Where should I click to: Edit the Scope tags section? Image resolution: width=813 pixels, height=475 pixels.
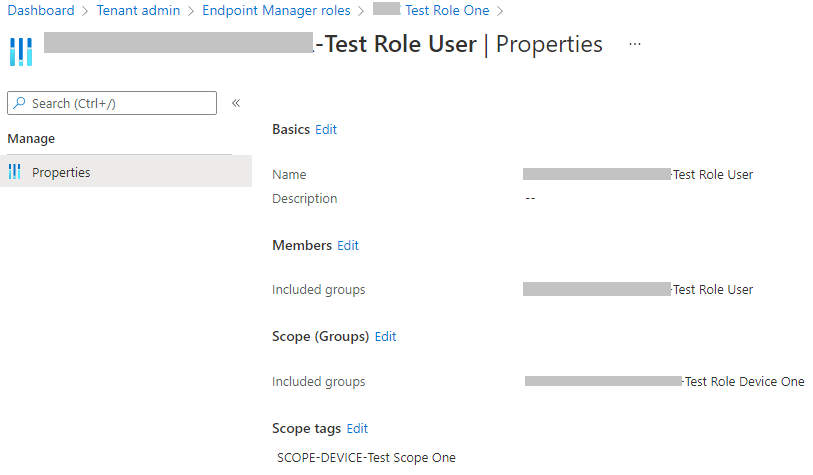tap(357, 428)
